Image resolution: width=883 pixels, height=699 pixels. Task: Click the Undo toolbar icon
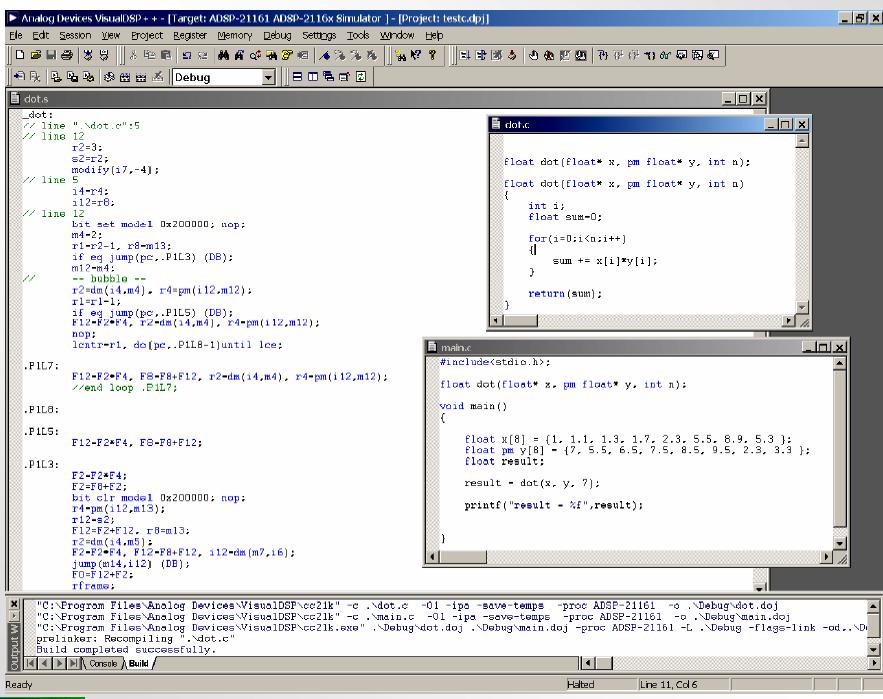(x=187, y=55)
